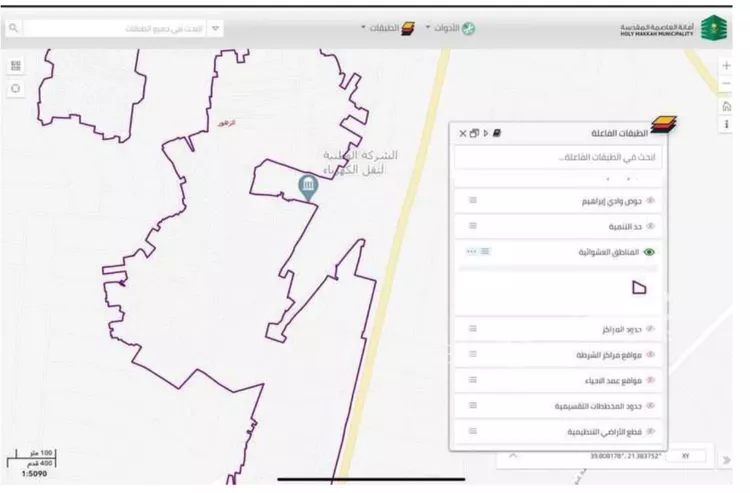
Task: Select the مواقع مراكز الشرطة layer name
Action: pos(608,355)
